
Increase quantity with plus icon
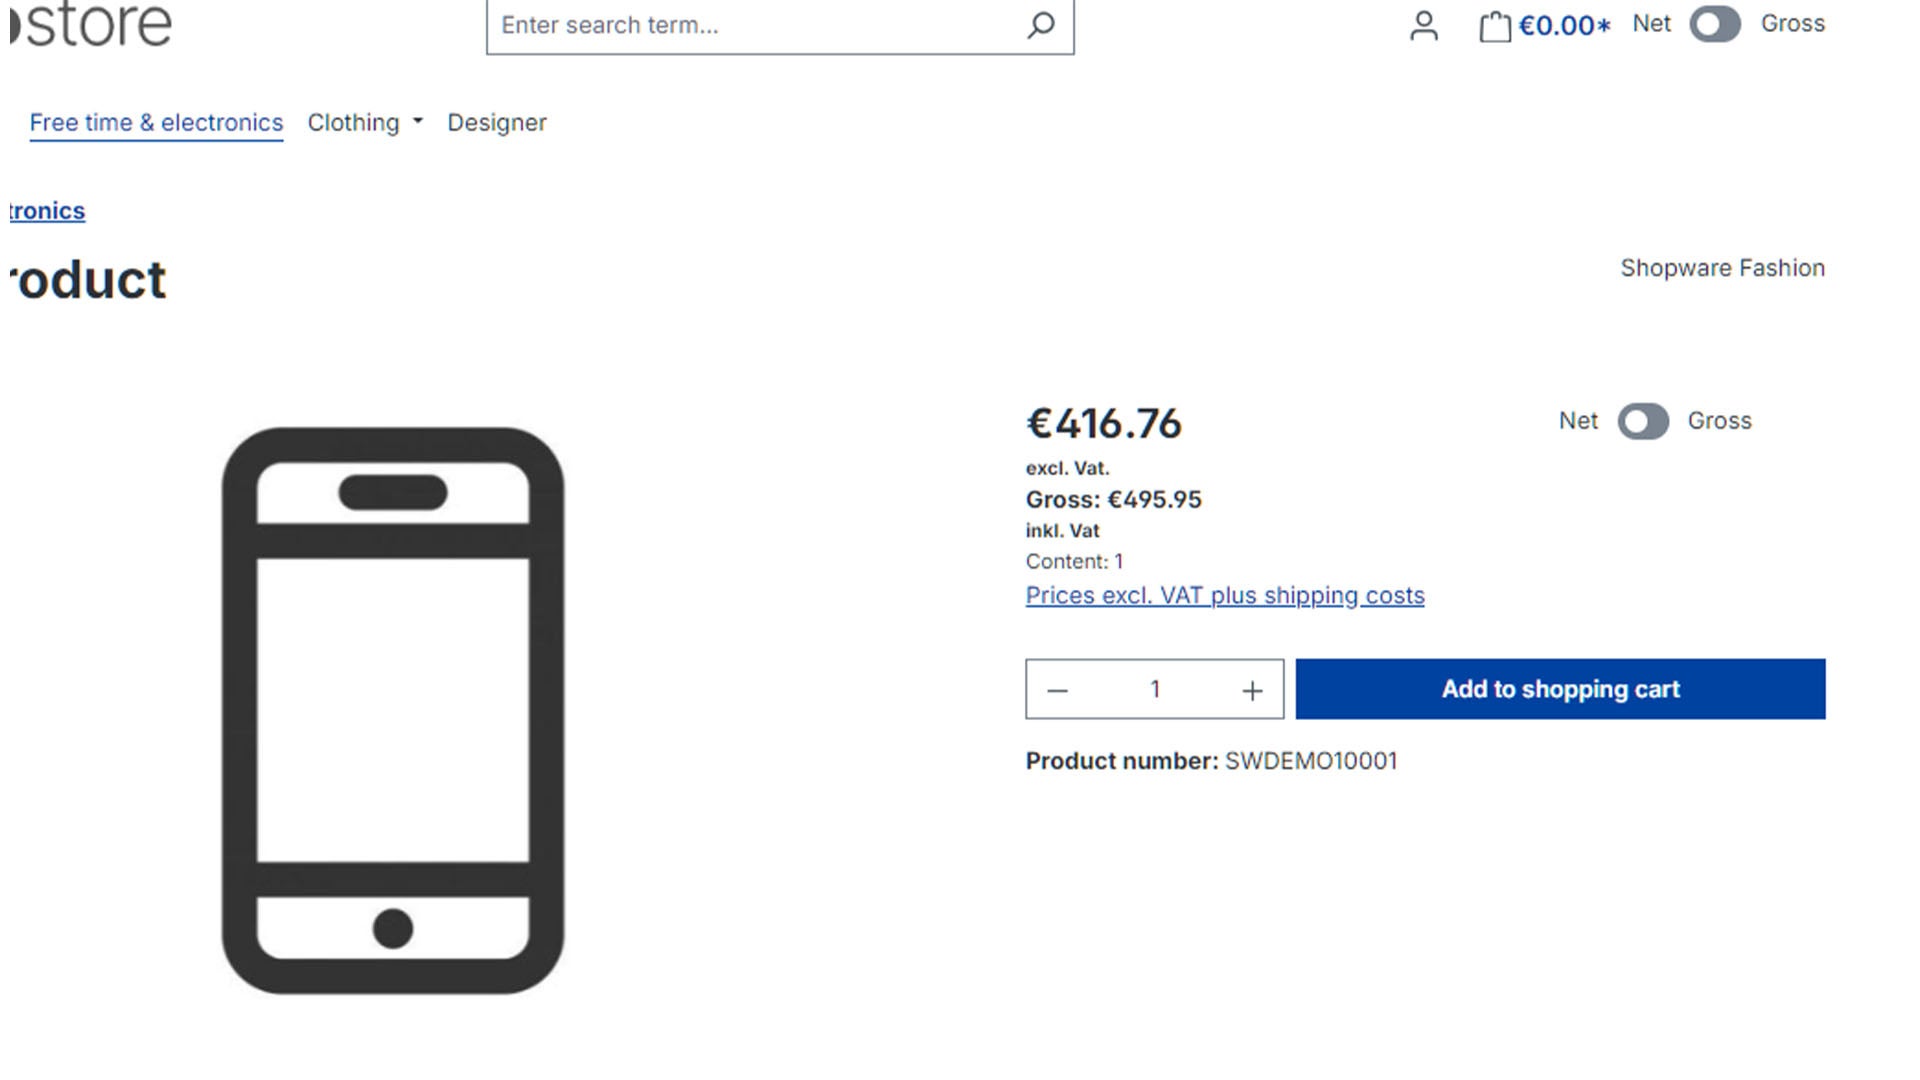[x=1252, y=690]
